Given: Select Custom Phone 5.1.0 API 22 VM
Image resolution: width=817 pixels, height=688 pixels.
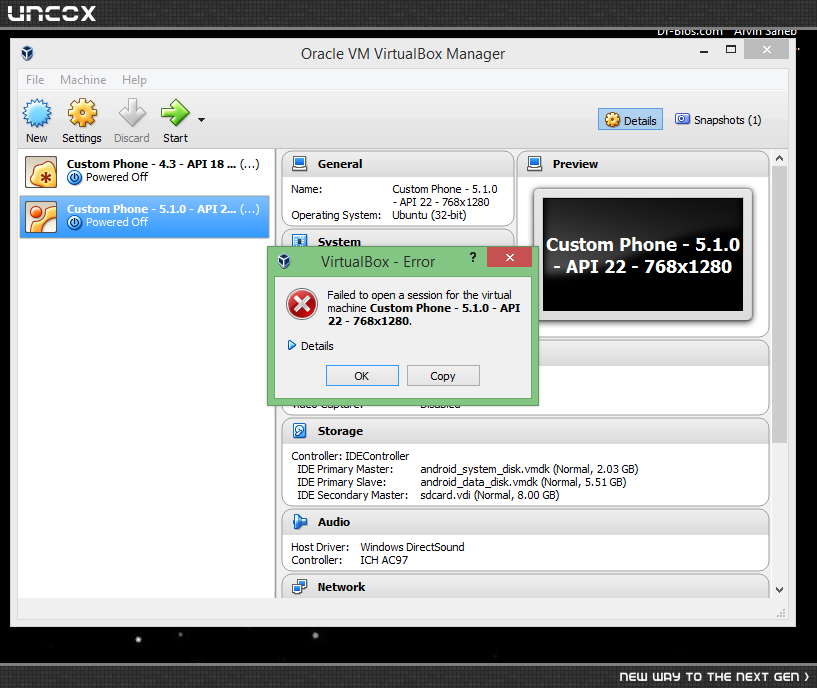Looking at the screenshot, I should (x=144, y=216).
